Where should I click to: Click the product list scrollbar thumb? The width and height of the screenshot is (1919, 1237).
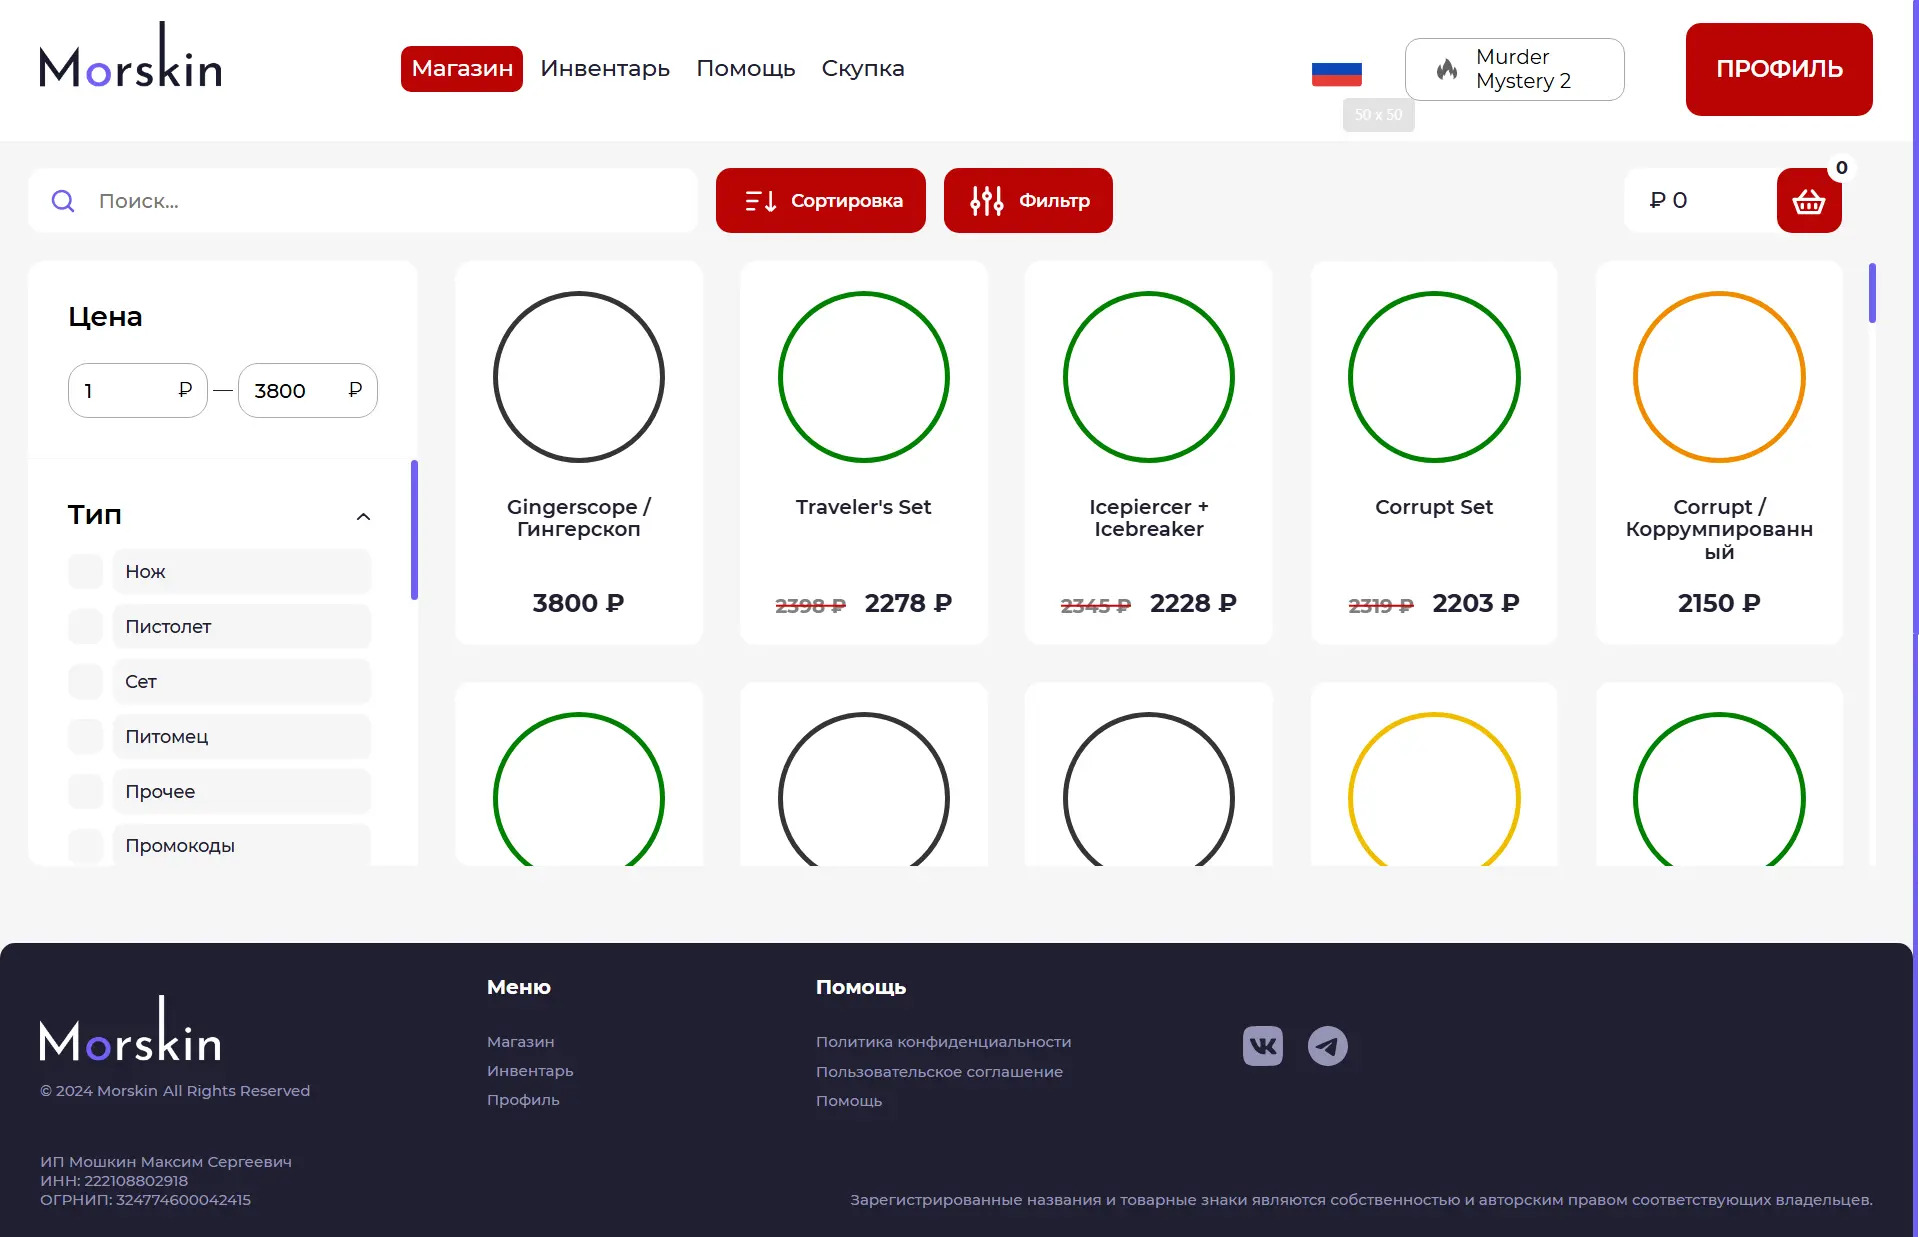(1872, 293)
